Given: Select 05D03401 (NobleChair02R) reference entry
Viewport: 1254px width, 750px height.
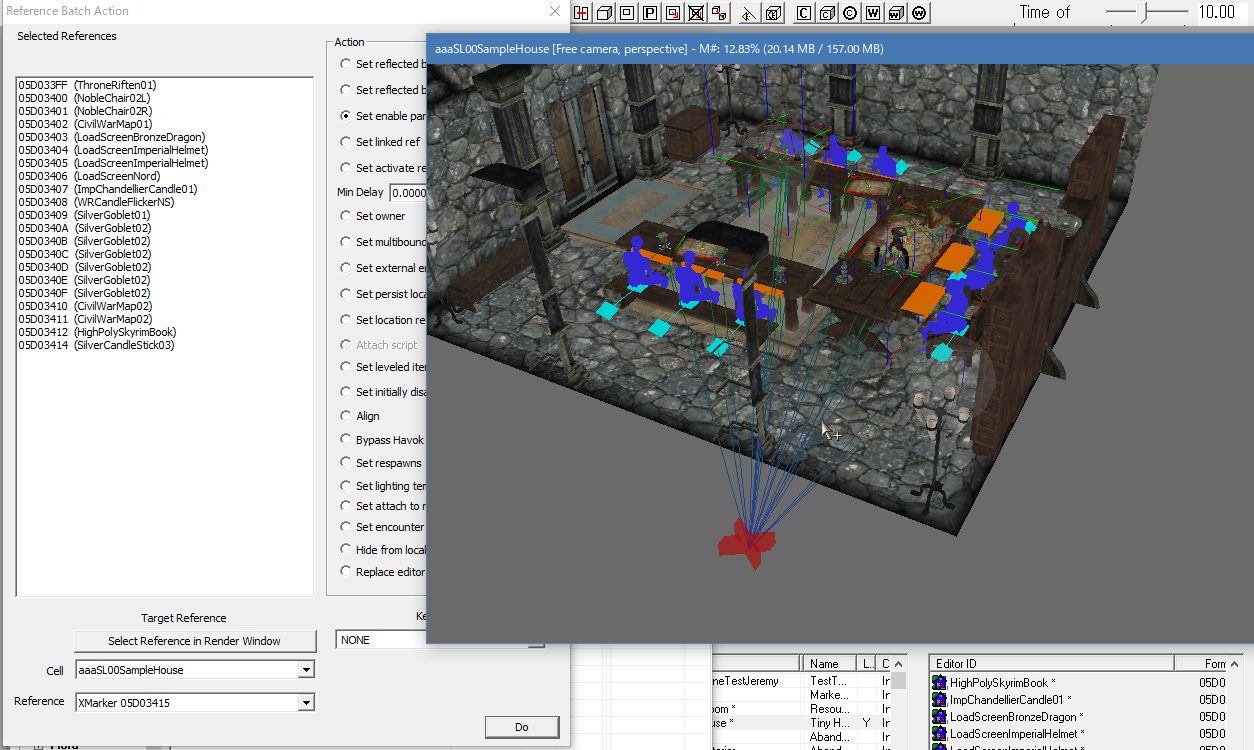Looking at the screenshot, I should (85, 111).
